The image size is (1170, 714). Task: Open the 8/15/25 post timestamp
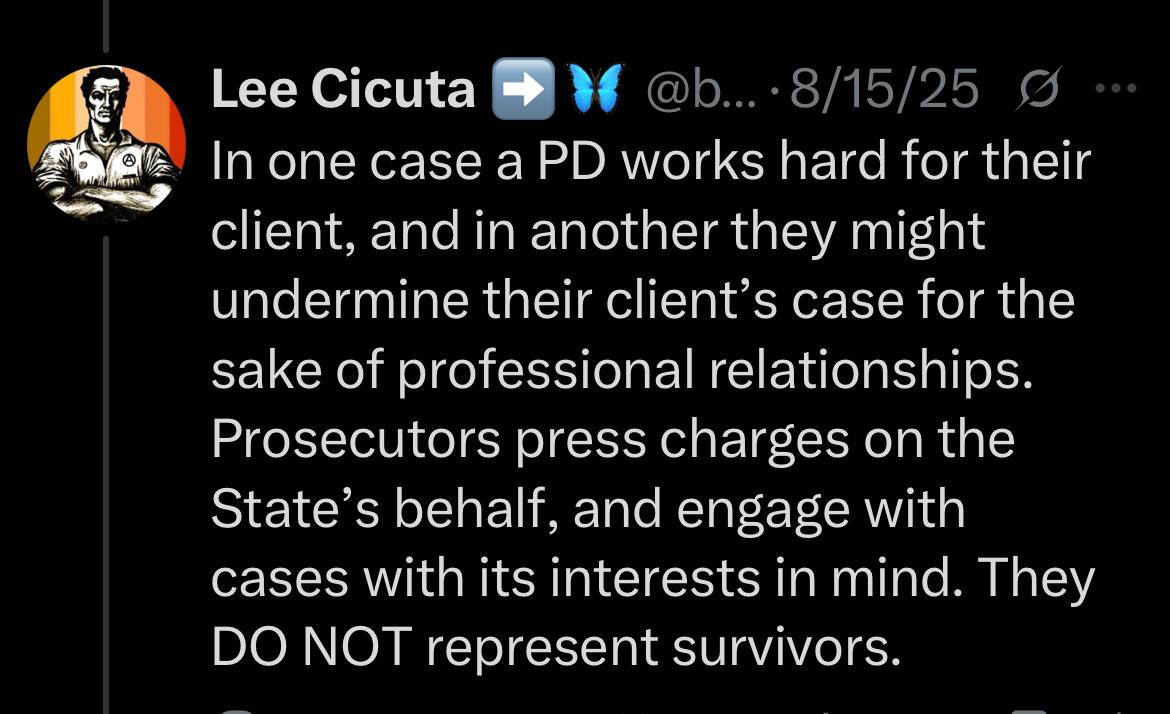click(x=884, y=89)
